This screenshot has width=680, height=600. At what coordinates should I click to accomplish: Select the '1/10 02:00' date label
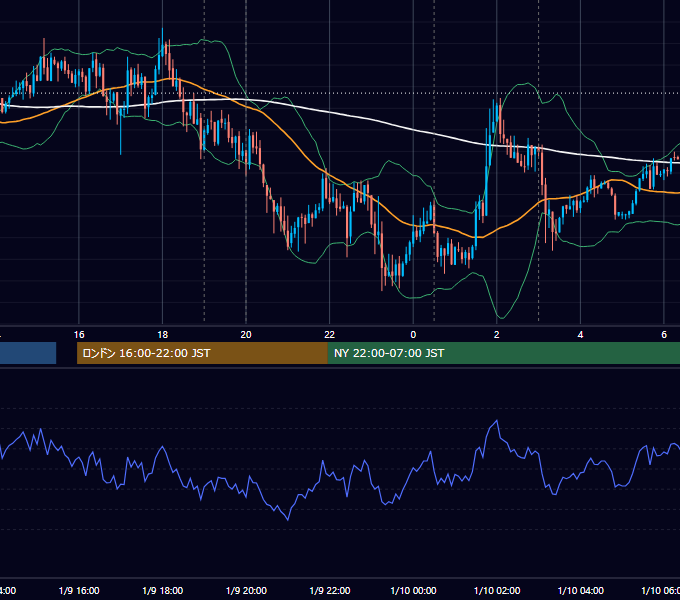tap(497, 590)
